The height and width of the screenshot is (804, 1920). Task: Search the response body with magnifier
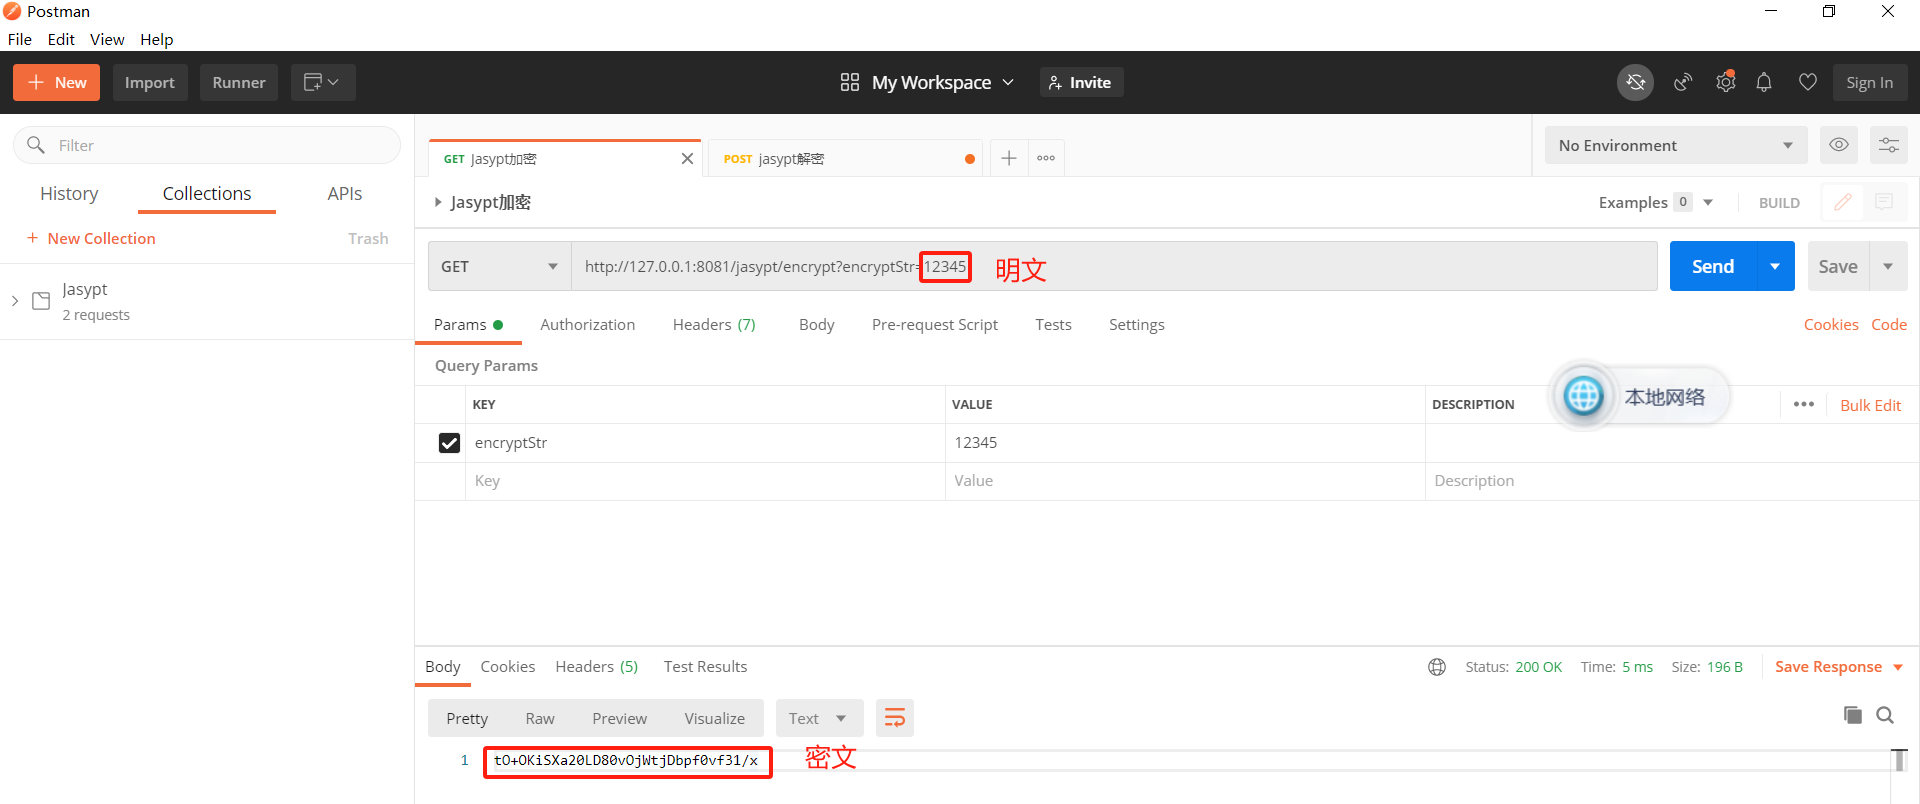1885,715
